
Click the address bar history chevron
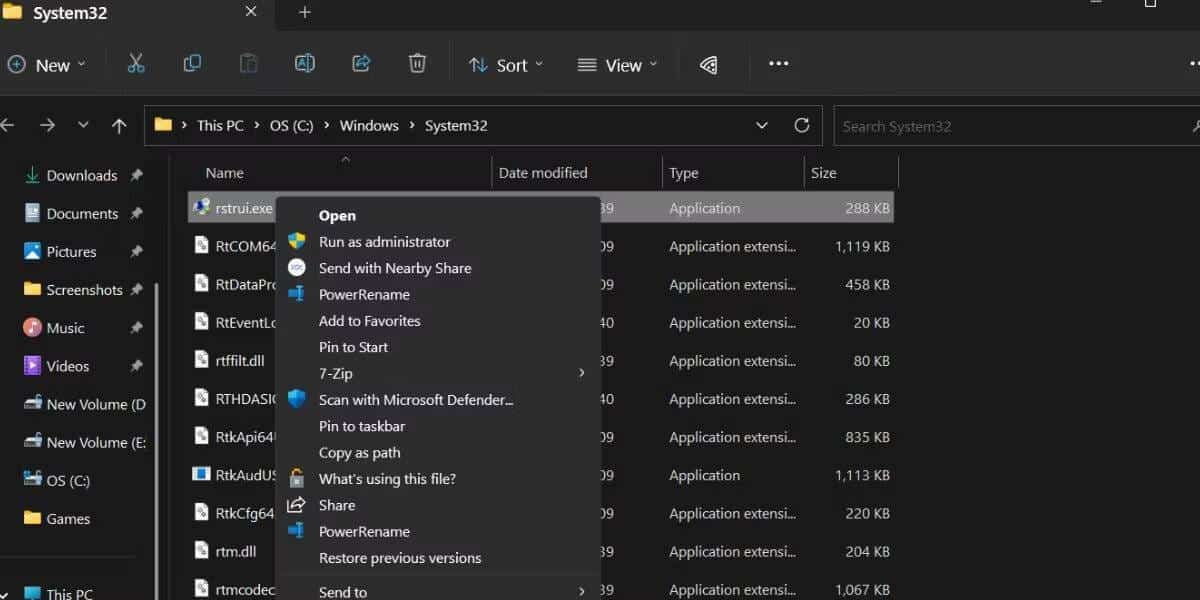coord(761,125)
